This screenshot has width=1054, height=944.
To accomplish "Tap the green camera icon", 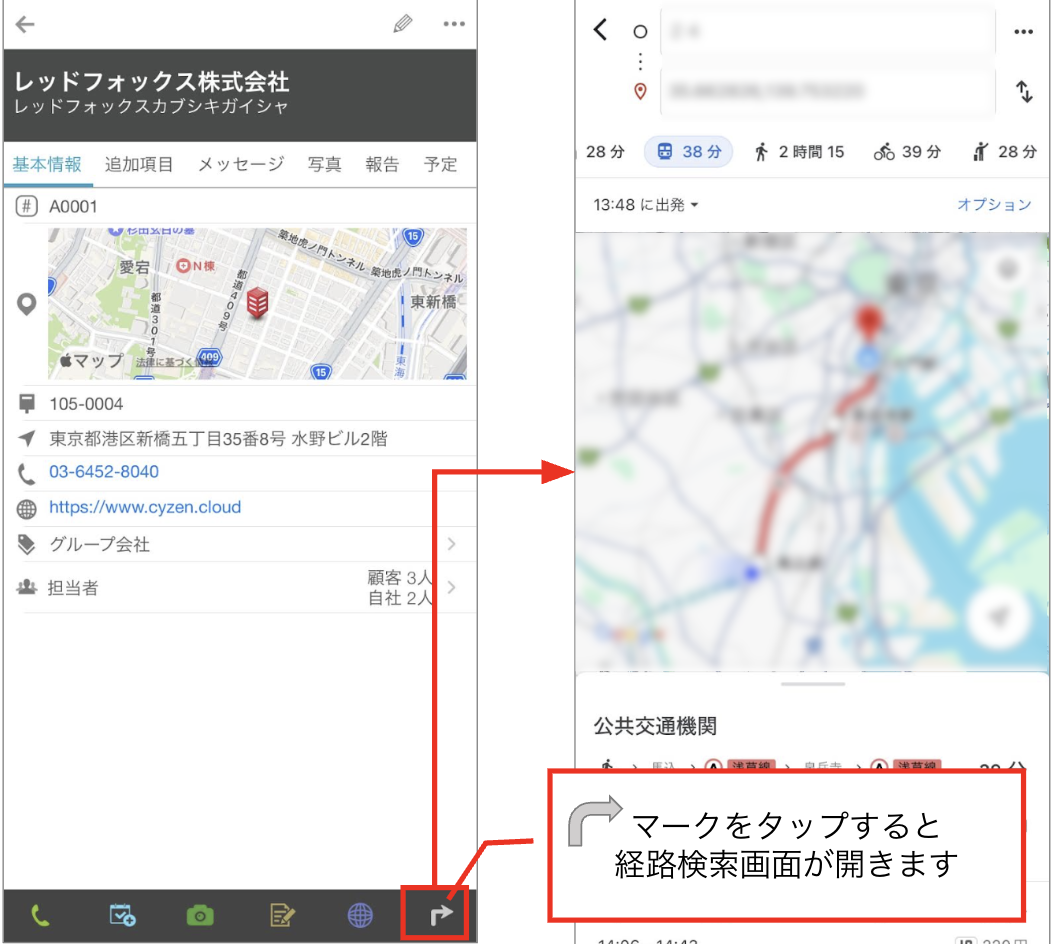I will point(200,916).
